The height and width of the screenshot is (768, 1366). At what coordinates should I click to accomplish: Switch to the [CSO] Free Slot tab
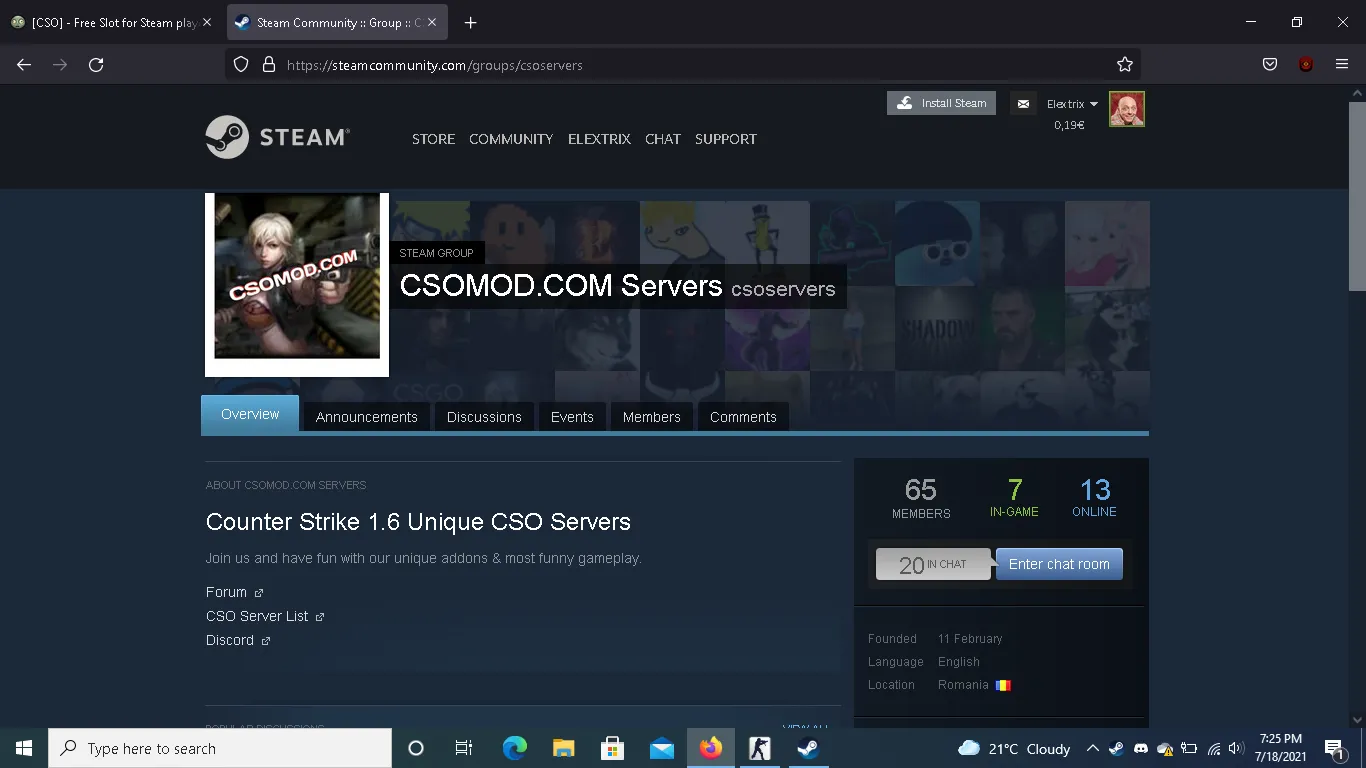112,23
